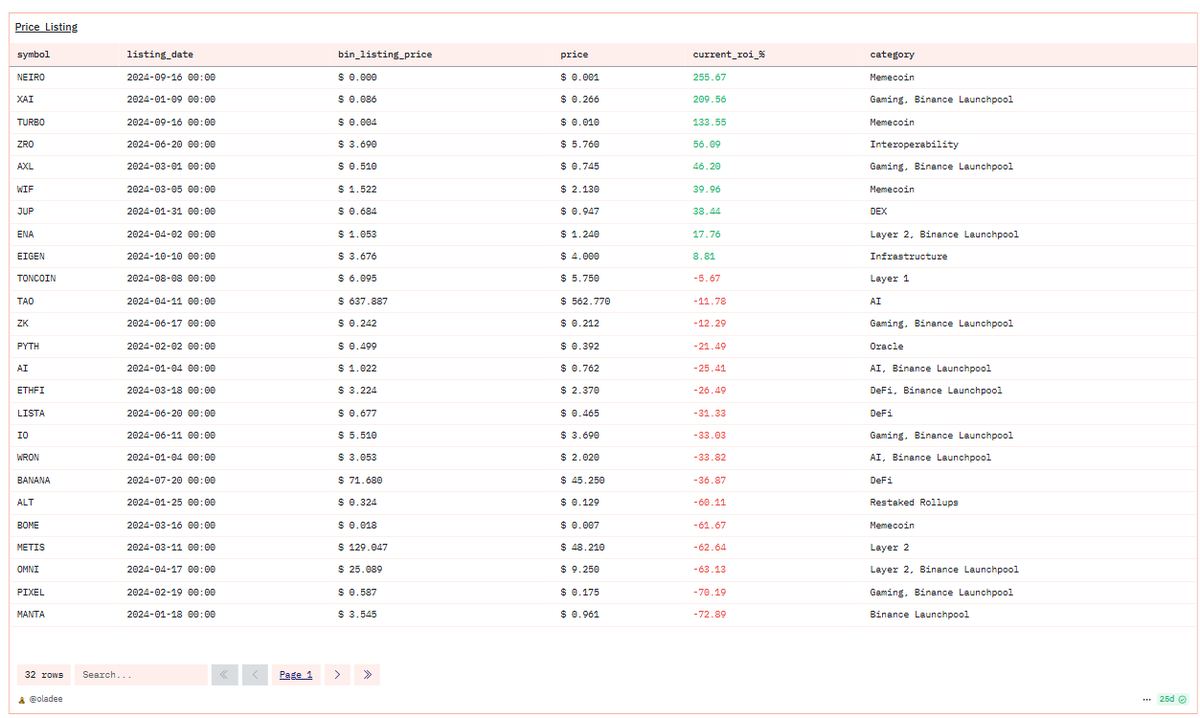This screenshot has width=1200, height=718.
Task: Click the 133.55 ROI value
Action: [710, 122]
